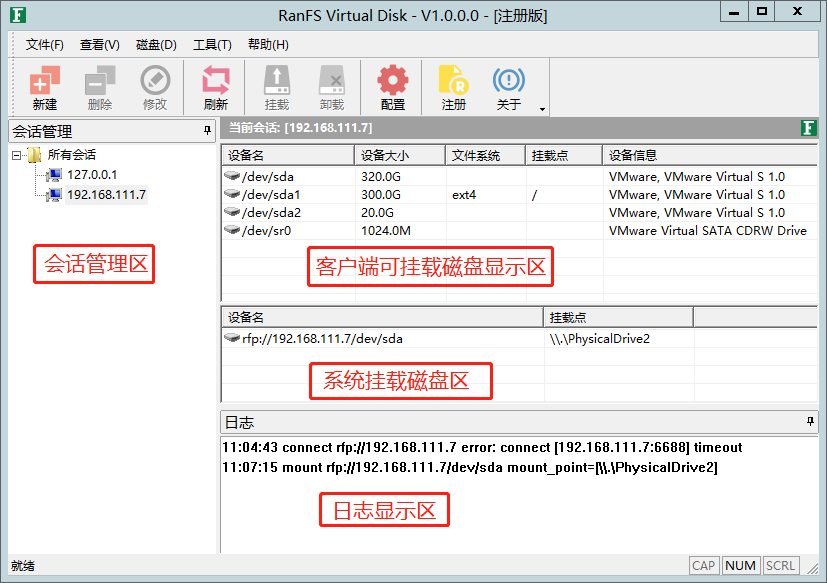Select mounted rfp://192.168.111.7/dev/sda row
Screen dimensions: 827x583
pos(520,339)
